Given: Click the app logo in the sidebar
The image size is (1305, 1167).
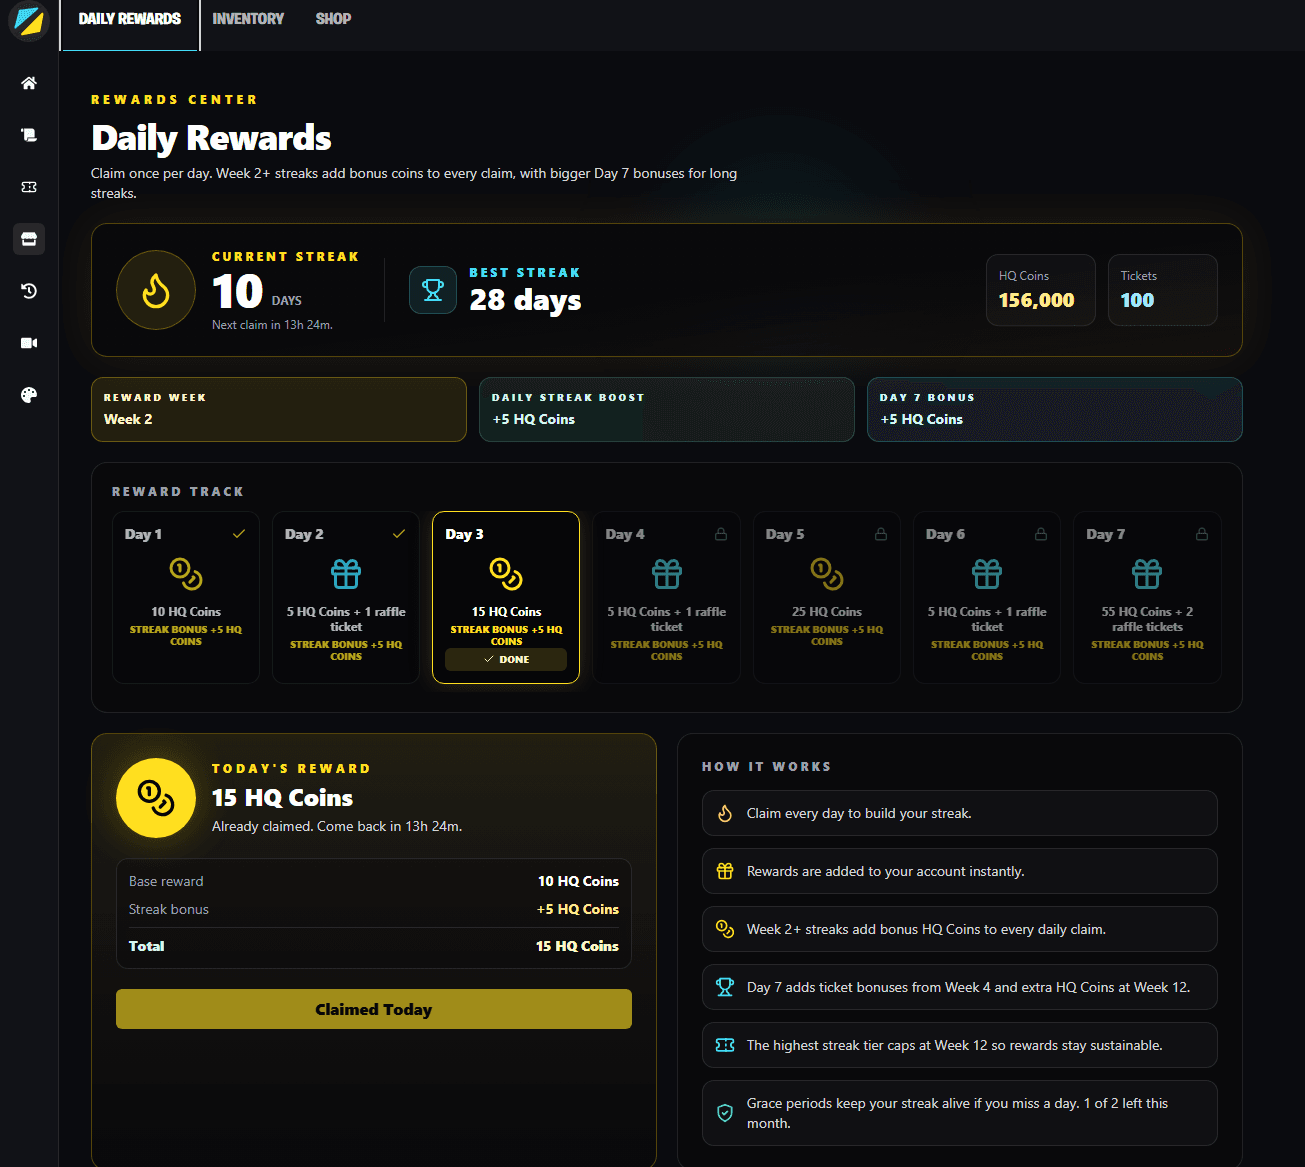Looking at the screenshot, I should 29,20.
